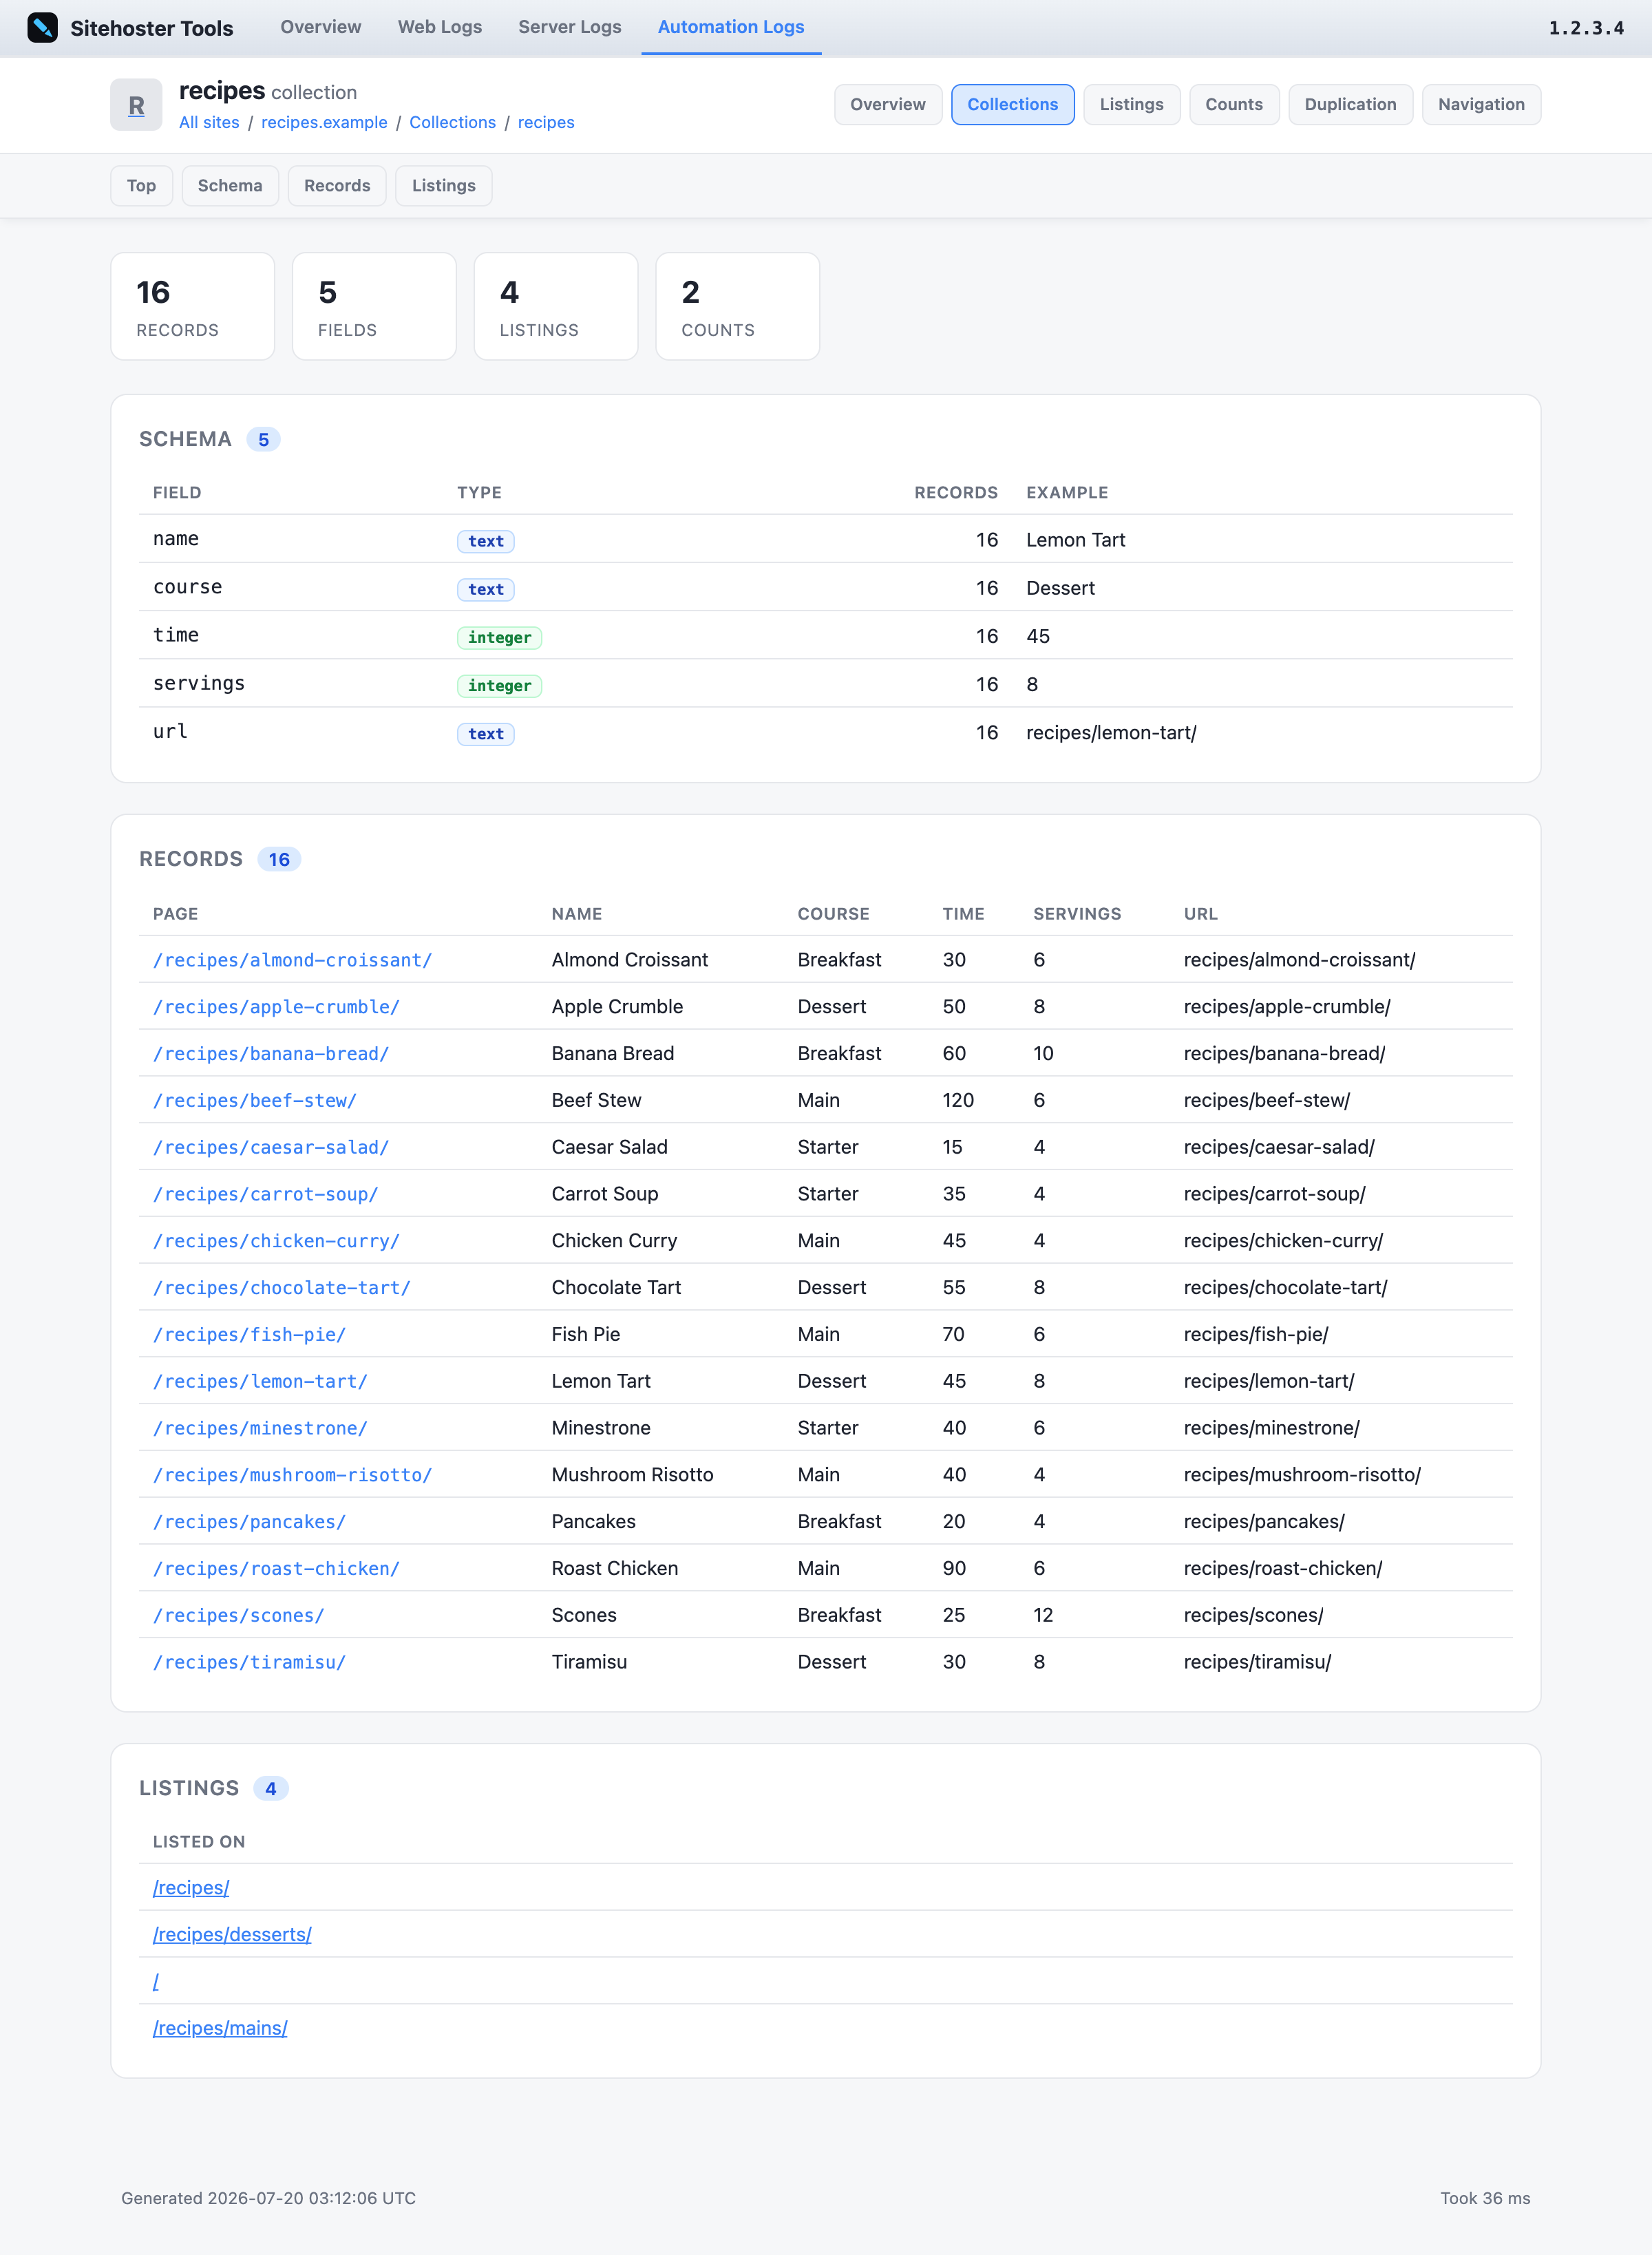Click the integer type badge for servings field
This screenshot has width=1652, height=2255.
coord(499,685)
